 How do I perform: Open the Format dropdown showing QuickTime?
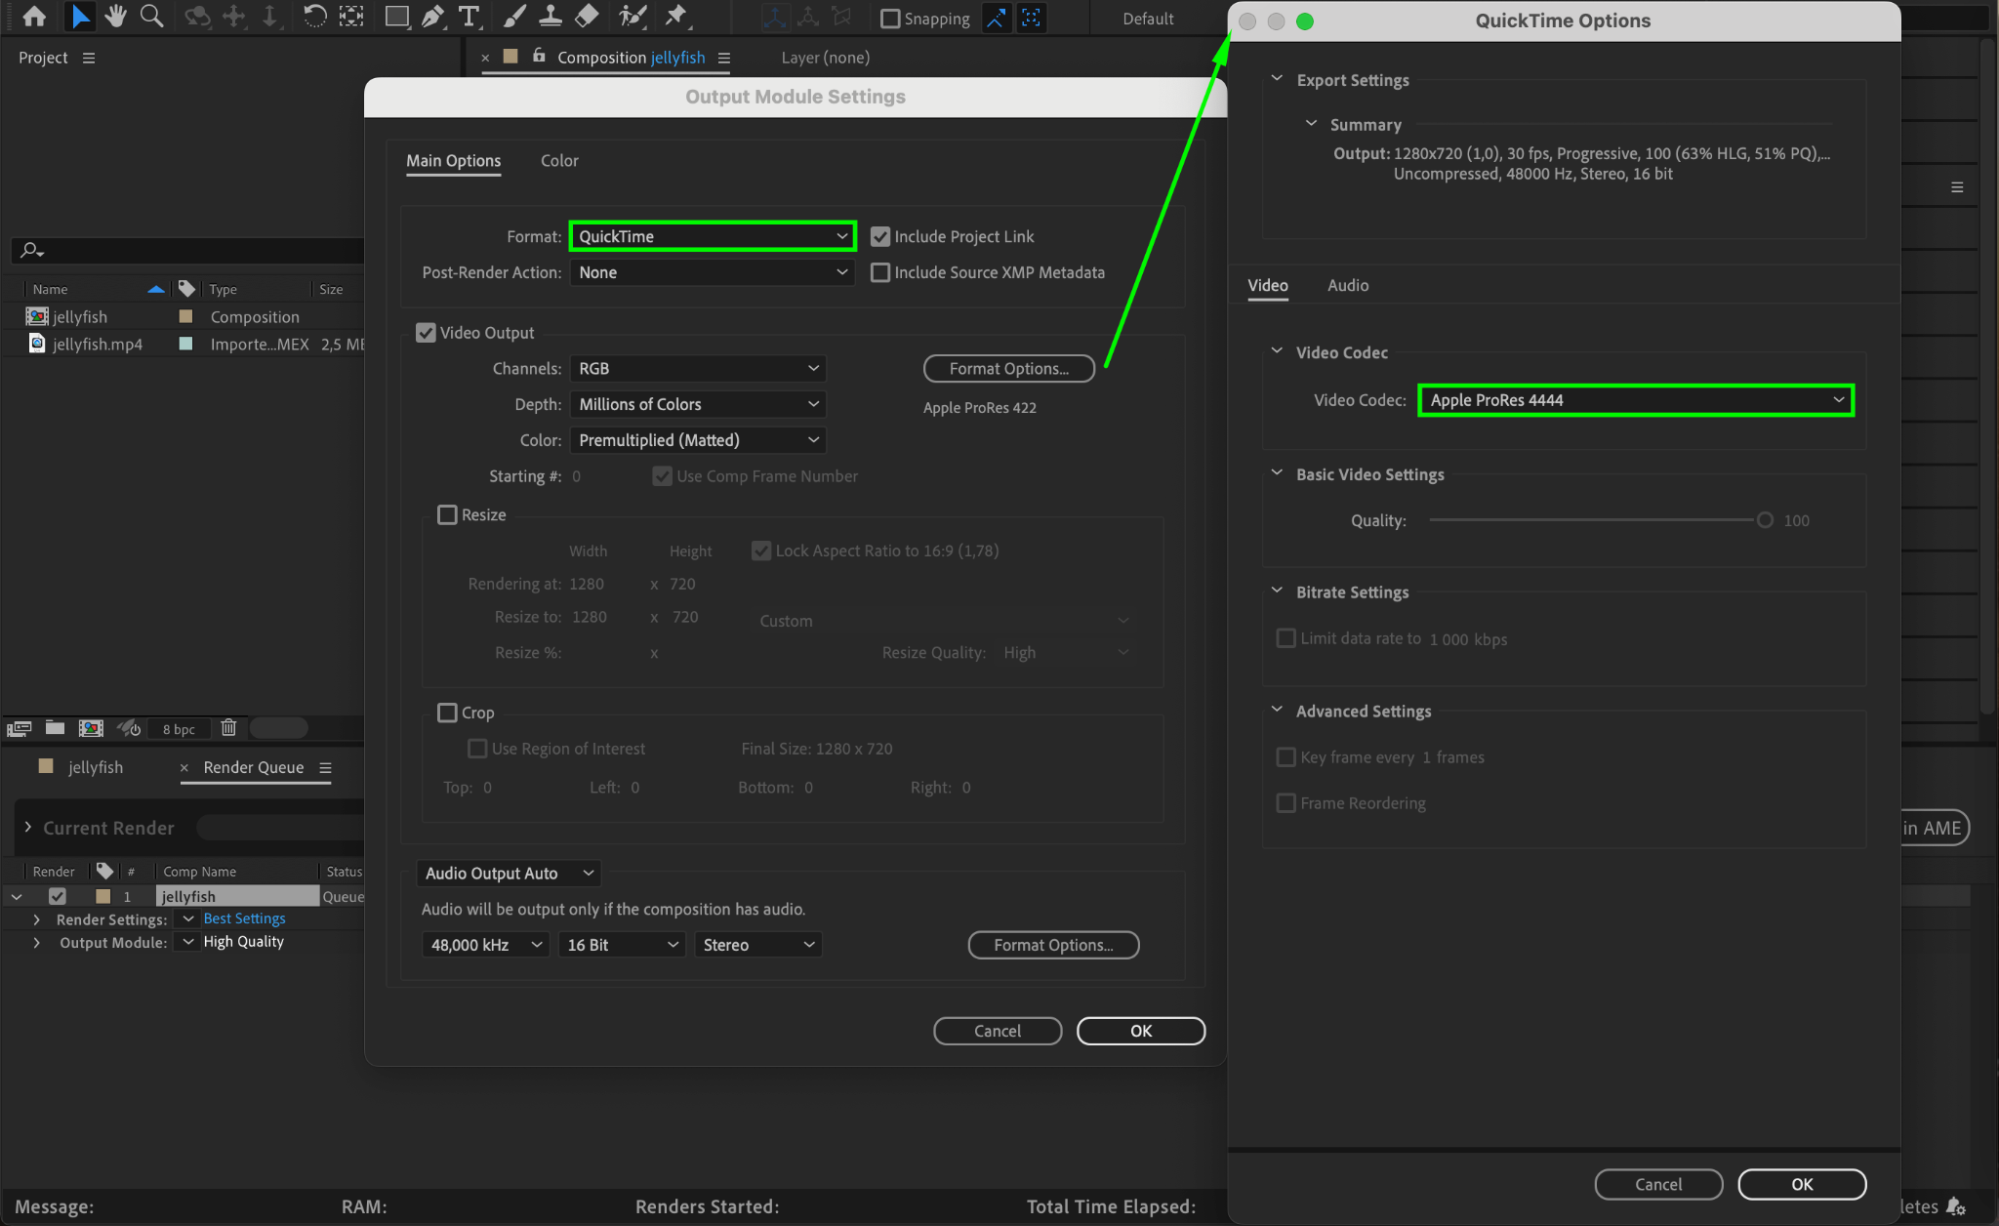712,237
